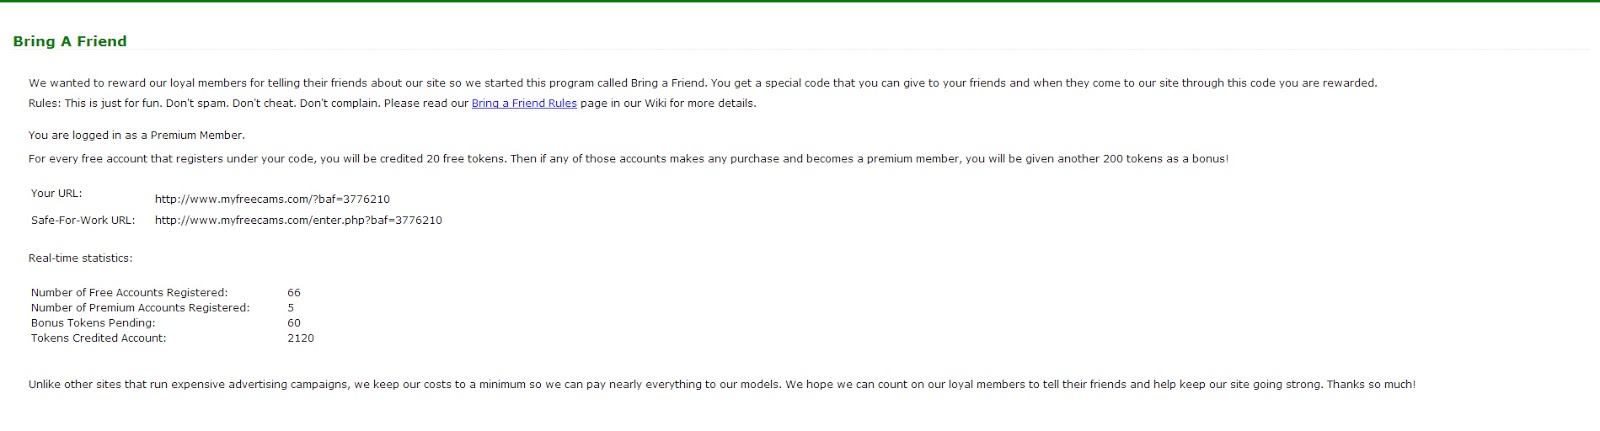Click the "You are logged in as a Premium Member" text
Screen dimensions: 1600x431
pos(137,135)
